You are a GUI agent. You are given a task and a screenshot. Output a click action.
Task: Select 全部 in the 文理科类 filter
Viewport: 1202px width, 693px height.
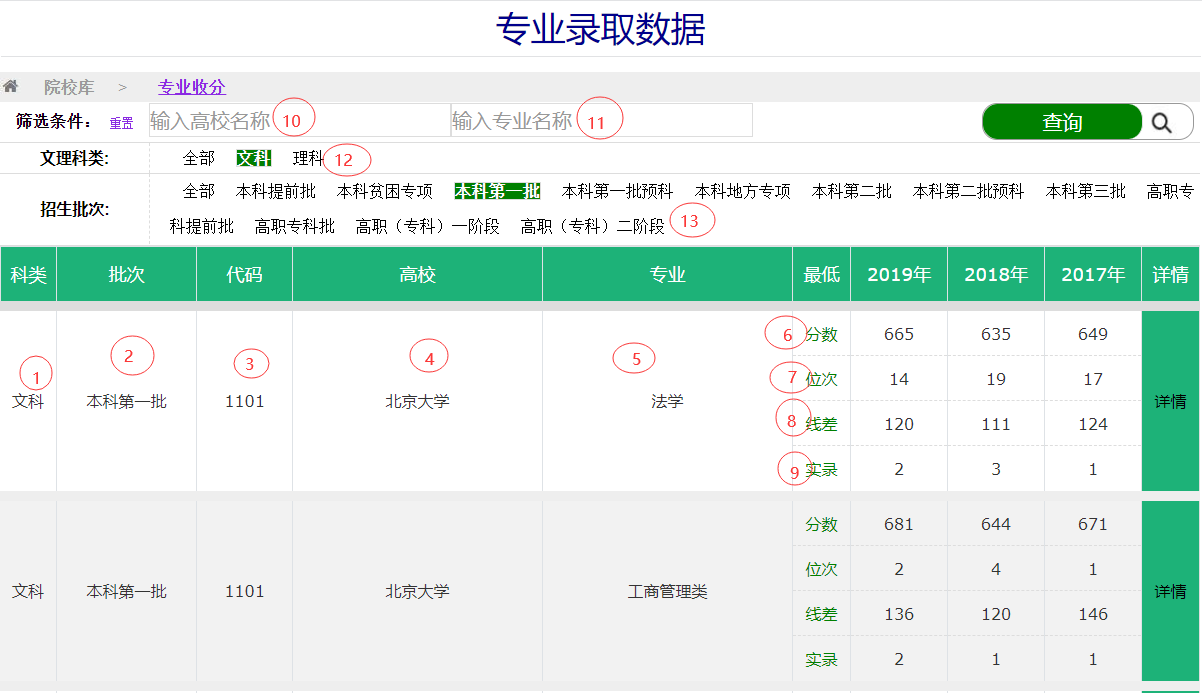click(x=199, y=158)
